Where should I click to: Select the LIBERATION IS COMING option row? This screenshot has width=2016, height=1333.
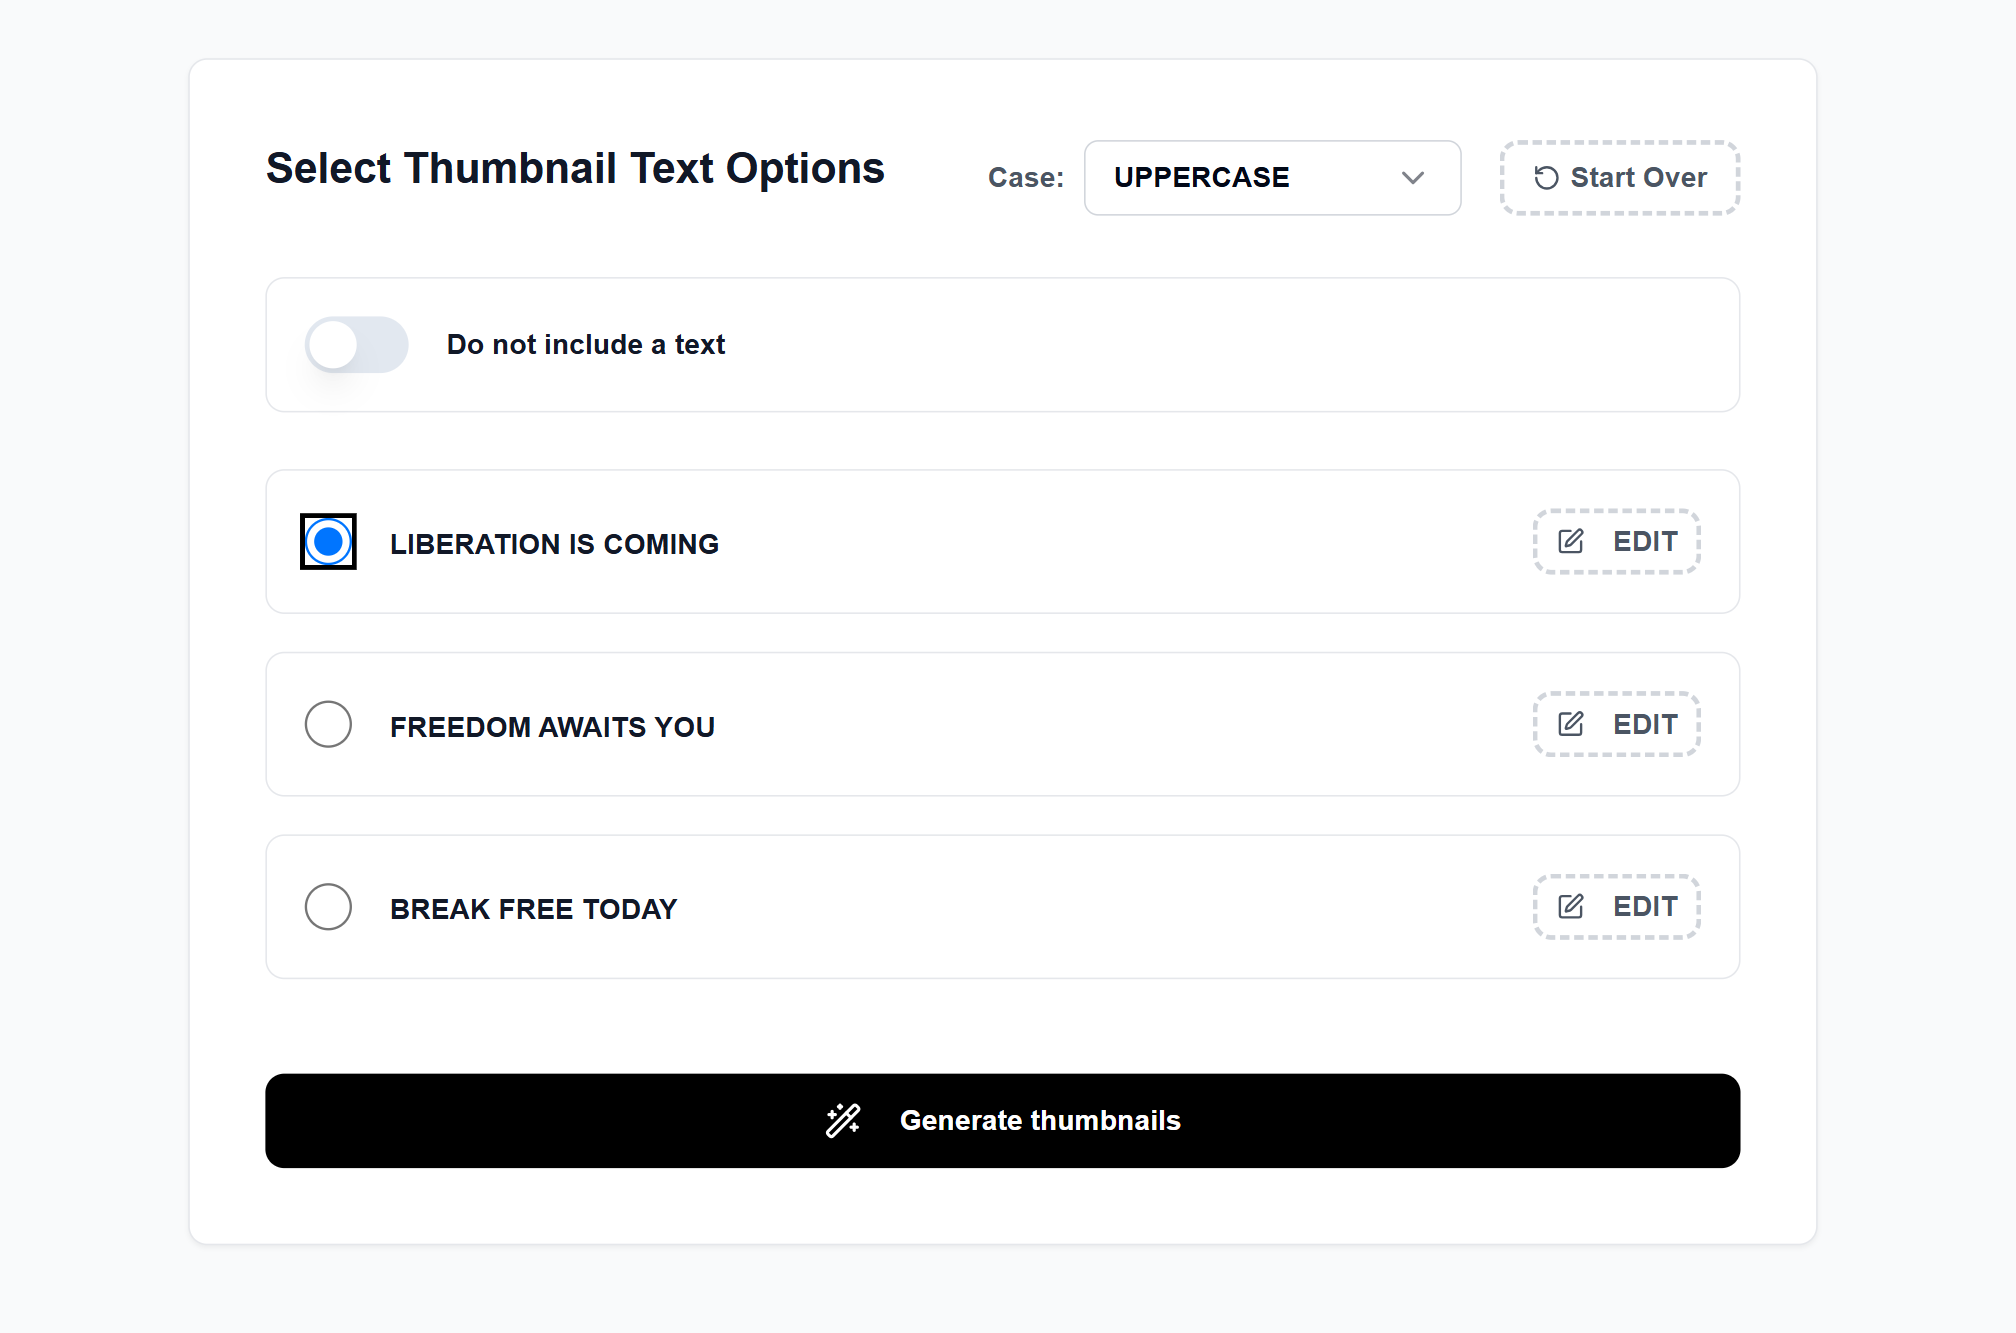pos(553,543)
